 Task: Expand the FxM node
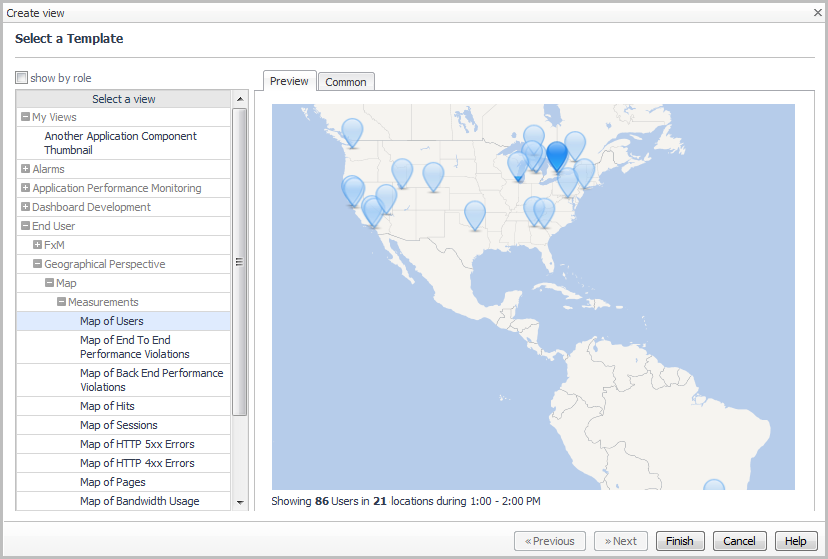coord(37,245)
